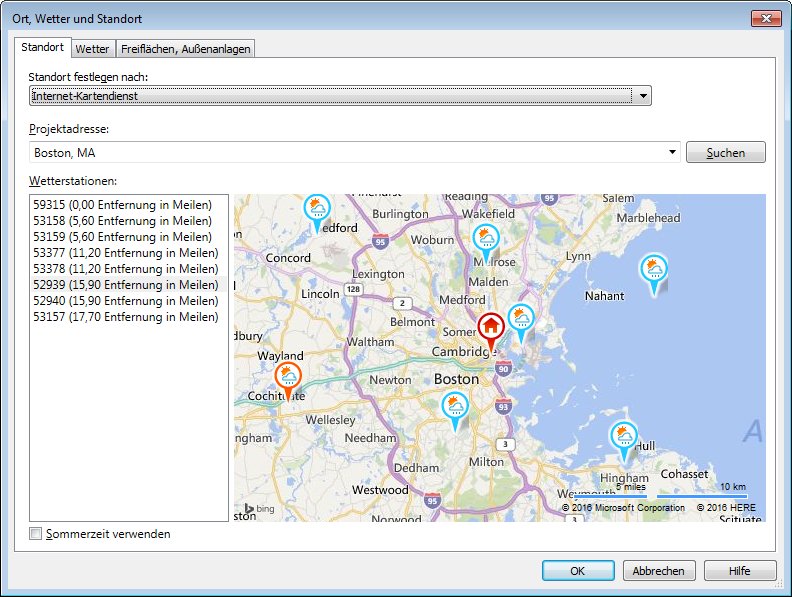
Task: Click the Newton label on the map
Action: click(390, 379)
